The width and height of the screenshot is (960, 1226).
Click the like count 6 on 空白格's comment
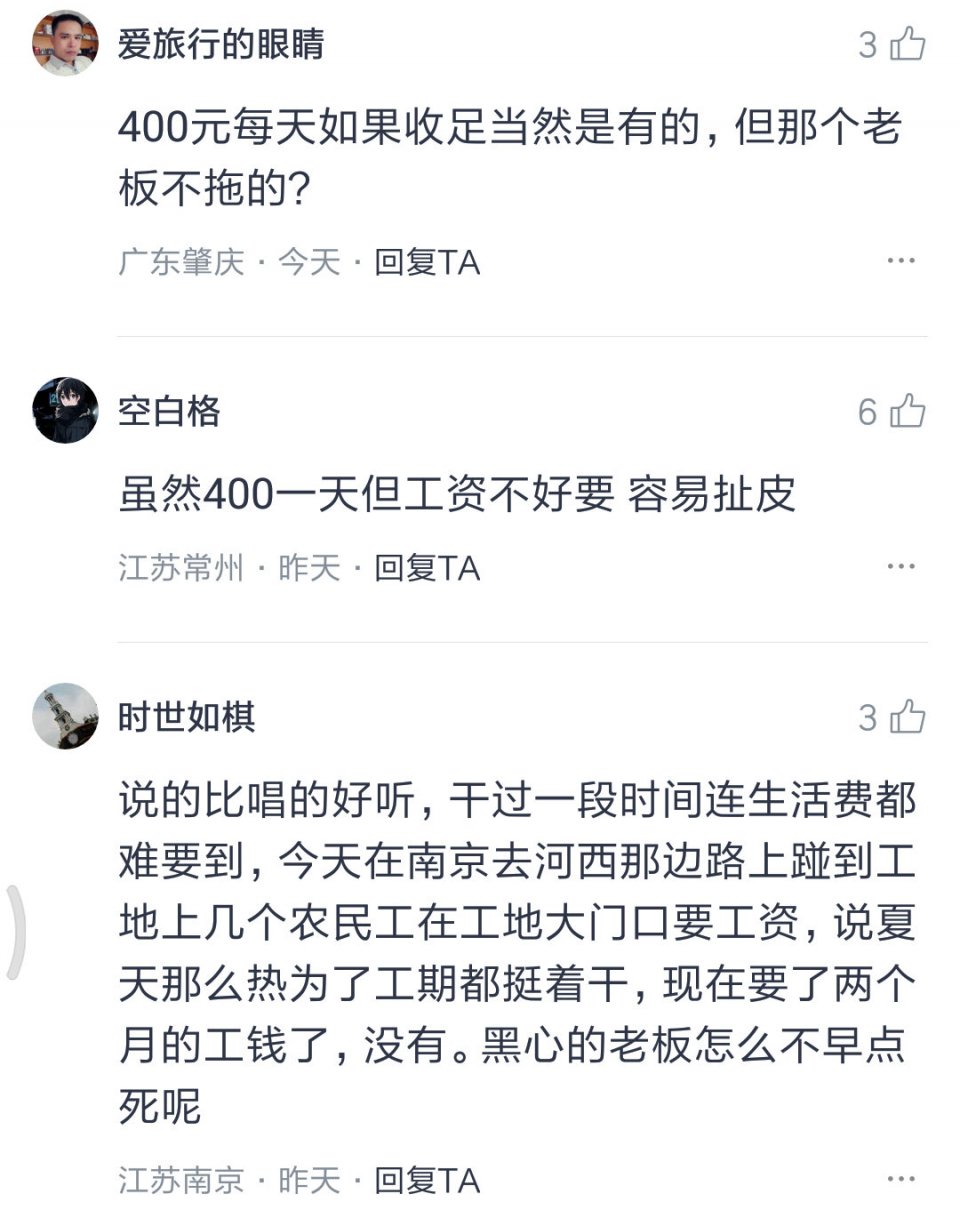(867, 412)
